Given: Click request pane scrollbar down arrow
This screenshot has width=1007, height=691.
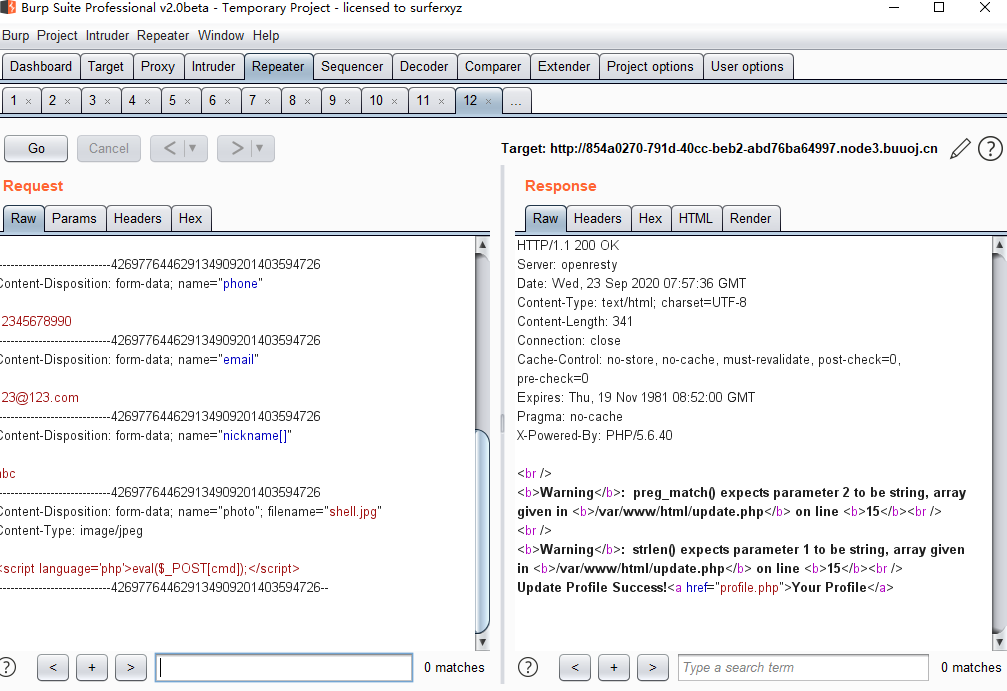Looking at the screenshot, I should pyautogui.click(x=482, y=642).
